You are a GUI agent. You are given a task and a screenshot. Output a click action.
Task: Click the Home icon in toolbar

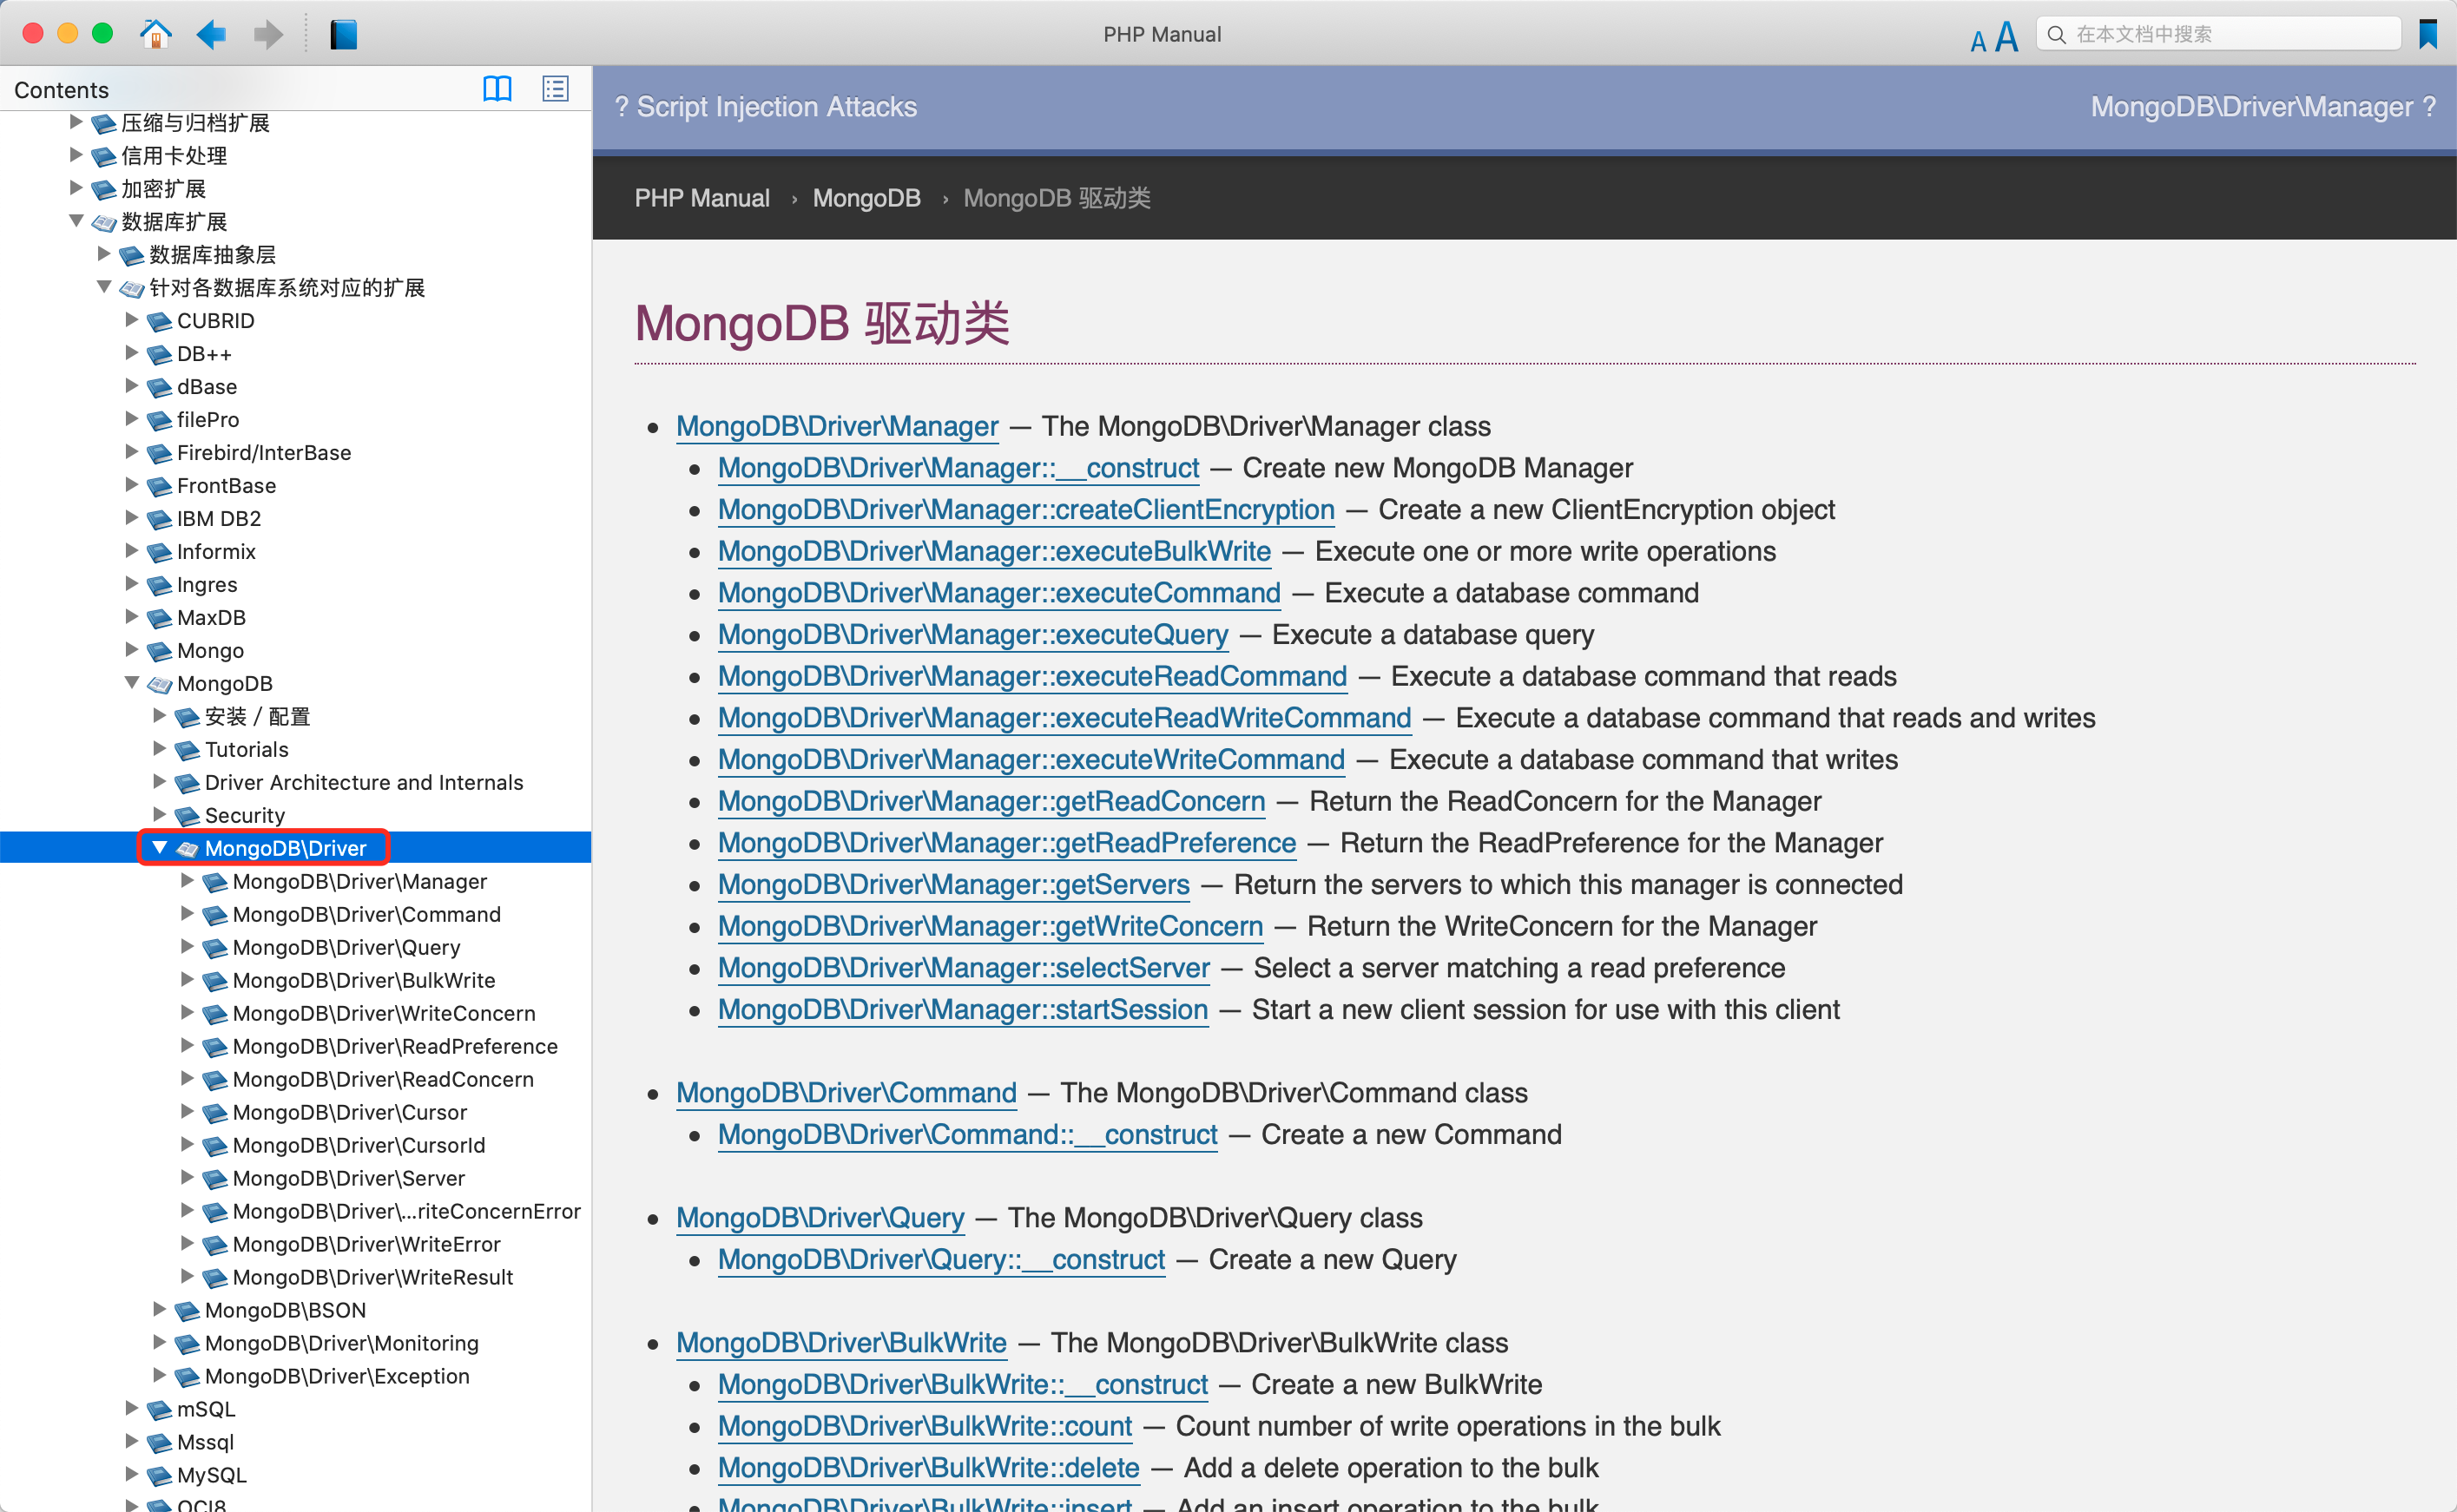(155, 34)
